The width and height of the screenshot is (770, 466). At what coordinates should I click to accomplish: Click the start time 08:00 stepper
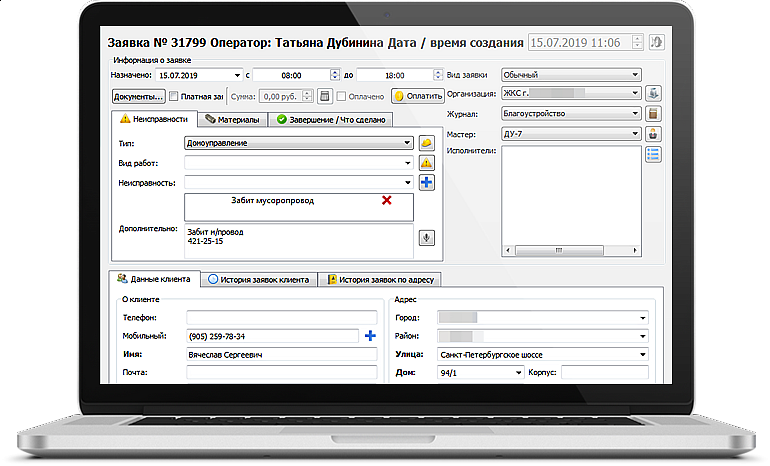[334, 75]
